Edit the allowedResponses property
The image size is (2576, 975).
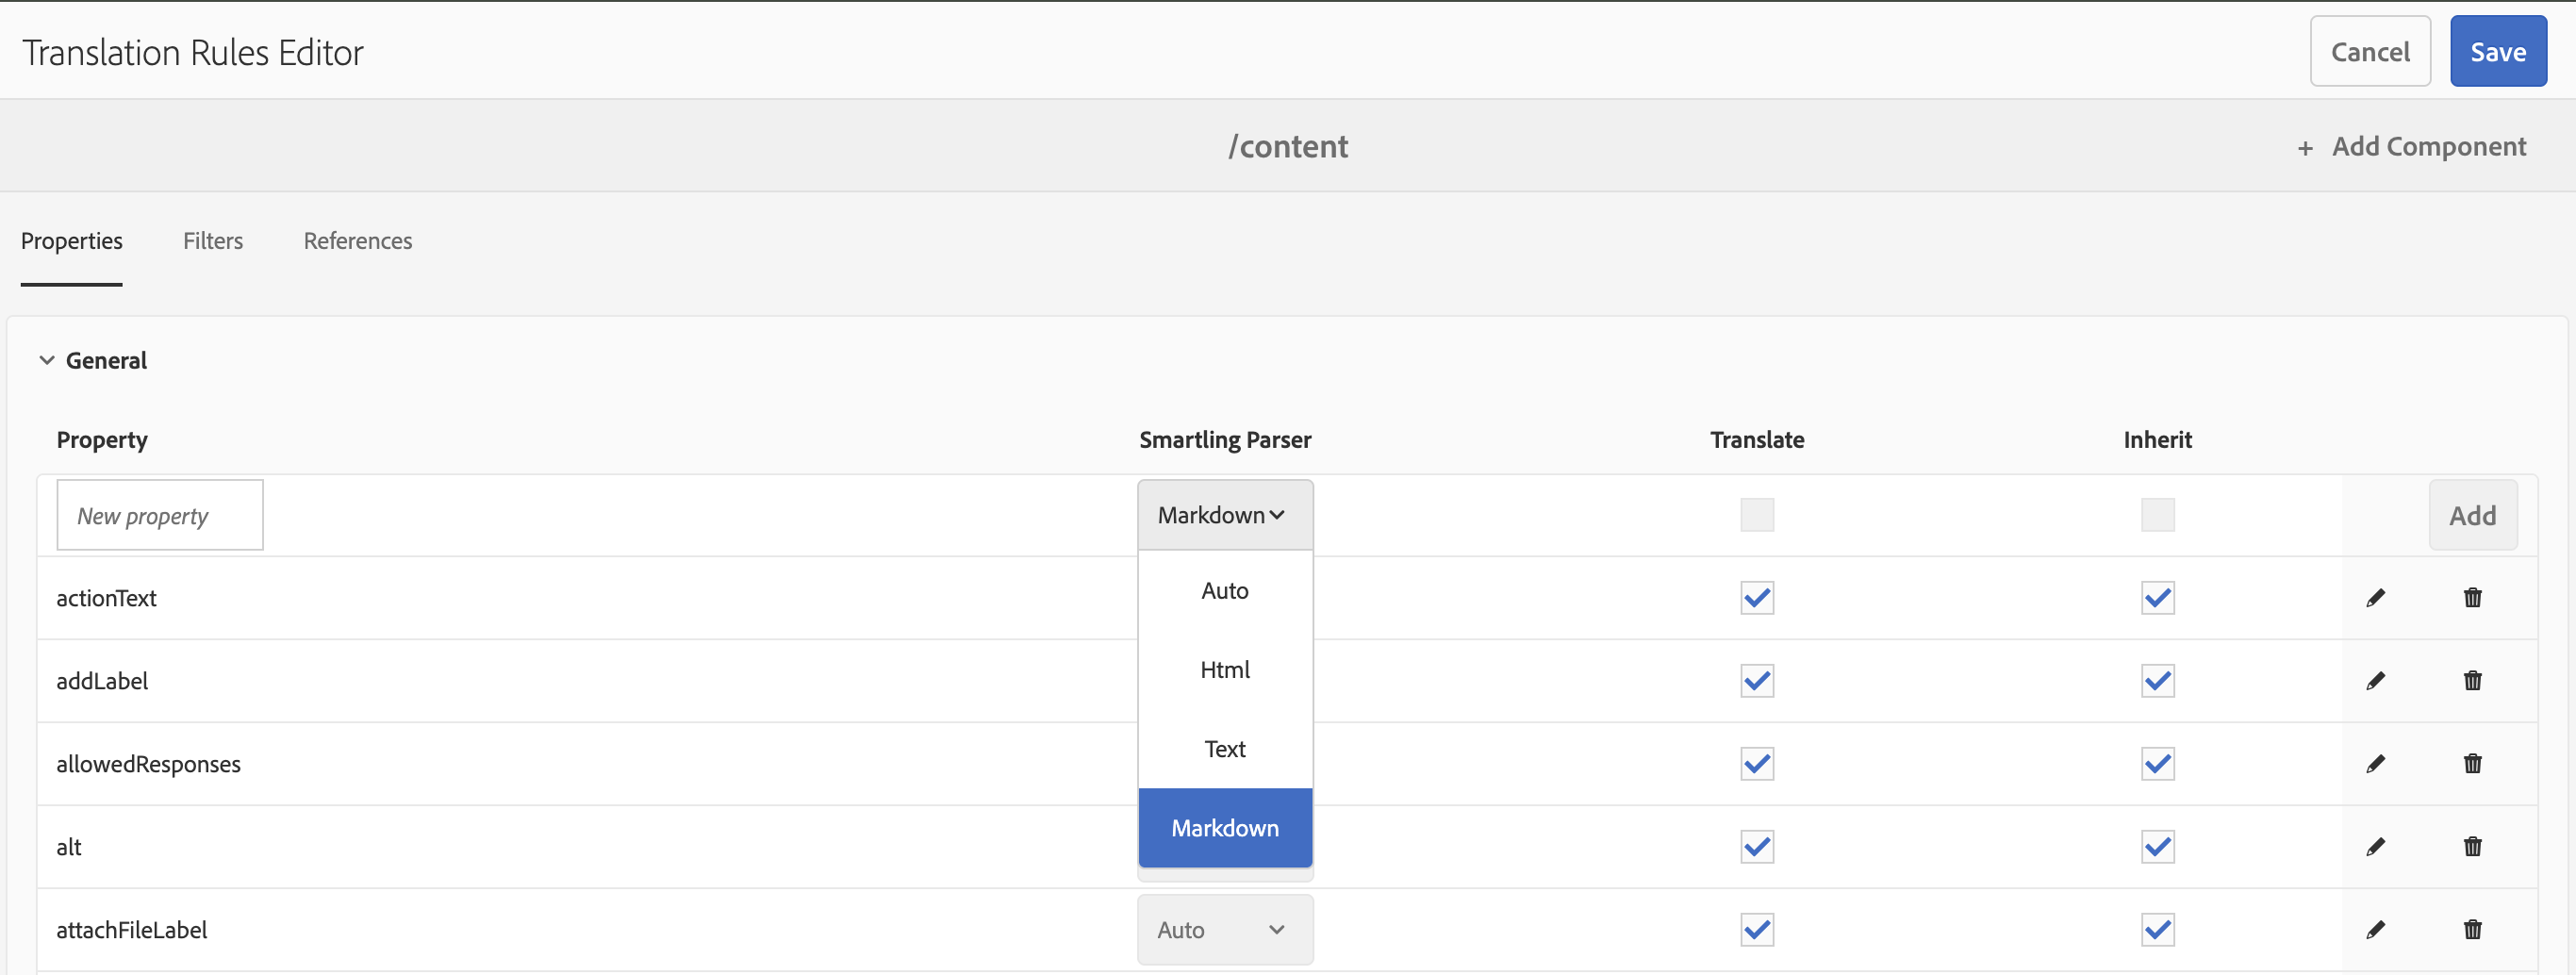click(x=2375, y=764)
